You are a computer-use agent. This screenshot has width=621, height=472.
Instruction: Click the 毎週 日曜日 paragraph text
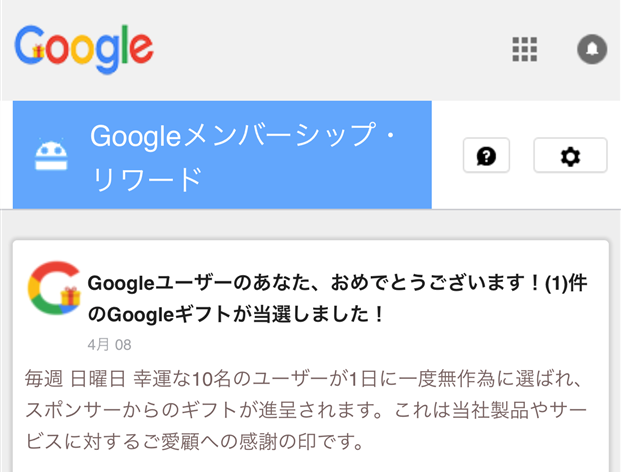pyautogui.click(x=306, y=410)
